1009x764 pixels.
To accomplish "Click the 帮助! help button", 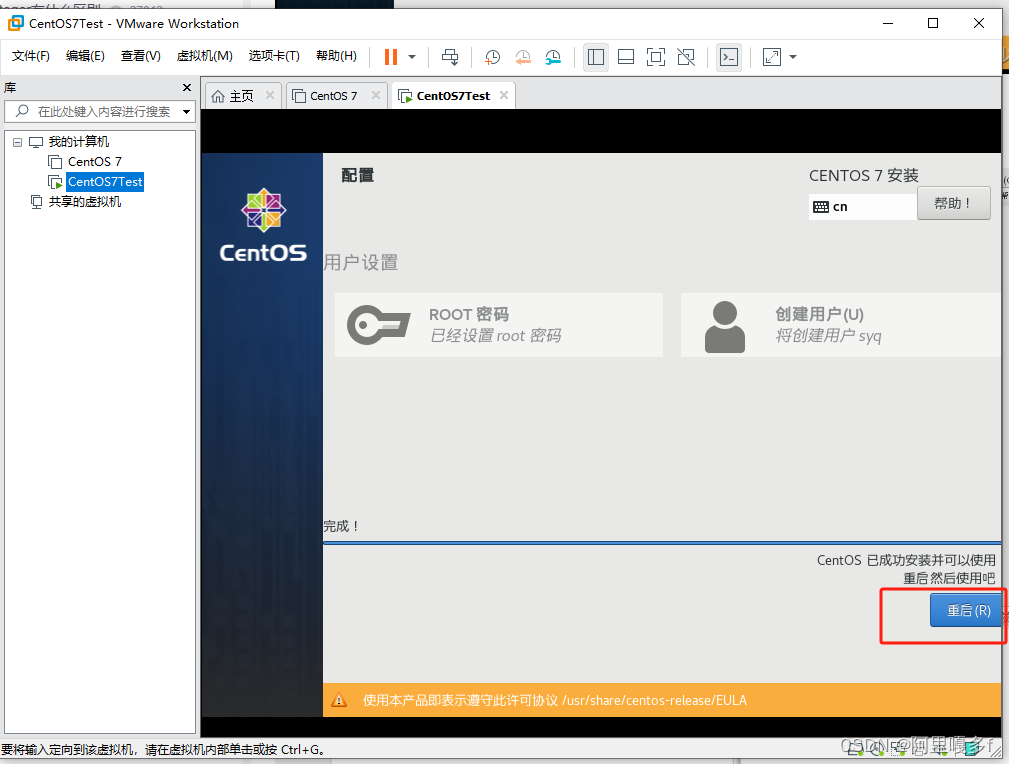I will coord(952,202).
